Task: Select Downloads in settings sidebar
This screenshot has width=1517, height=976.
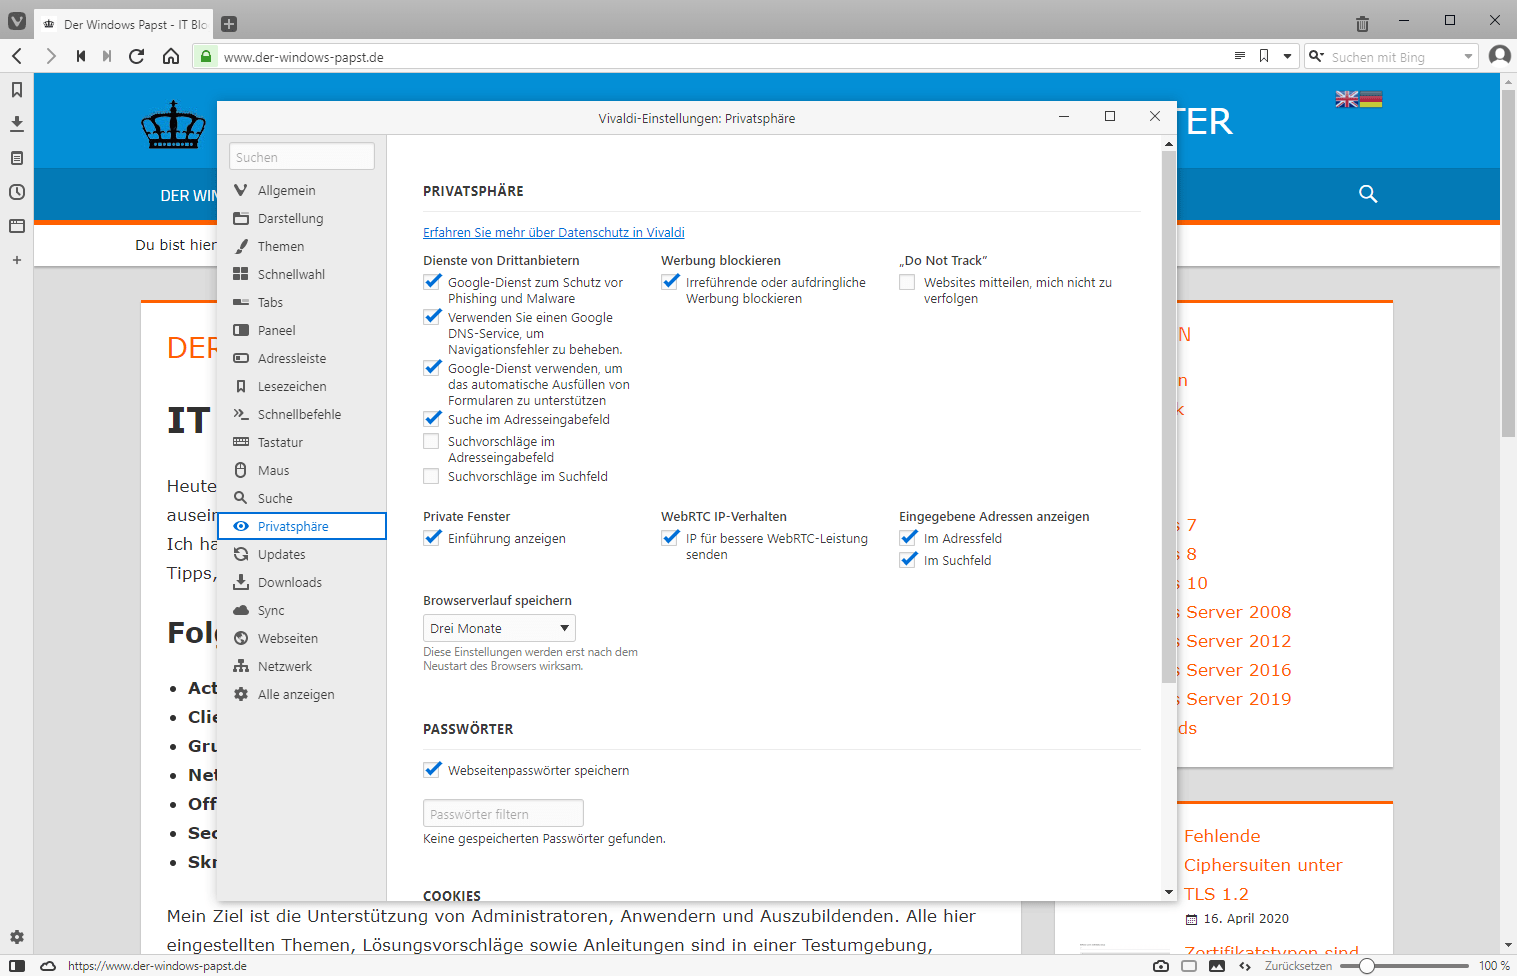Action: tap(289, 582)
